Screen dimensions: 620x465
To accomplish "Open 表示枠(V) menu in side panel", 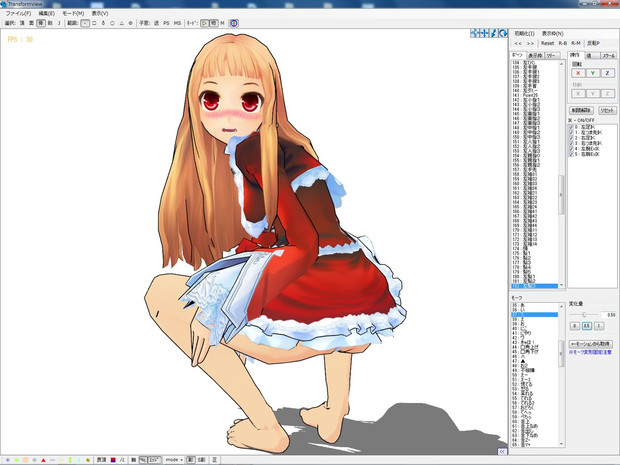I will 552,34.
